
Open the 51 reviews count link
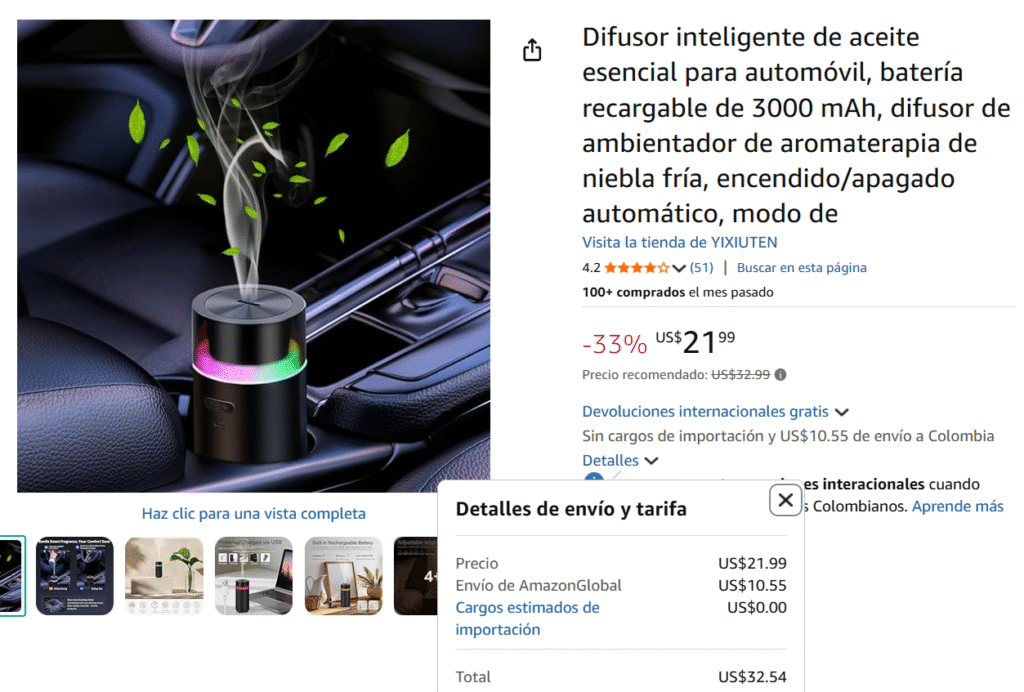point(701,268)
